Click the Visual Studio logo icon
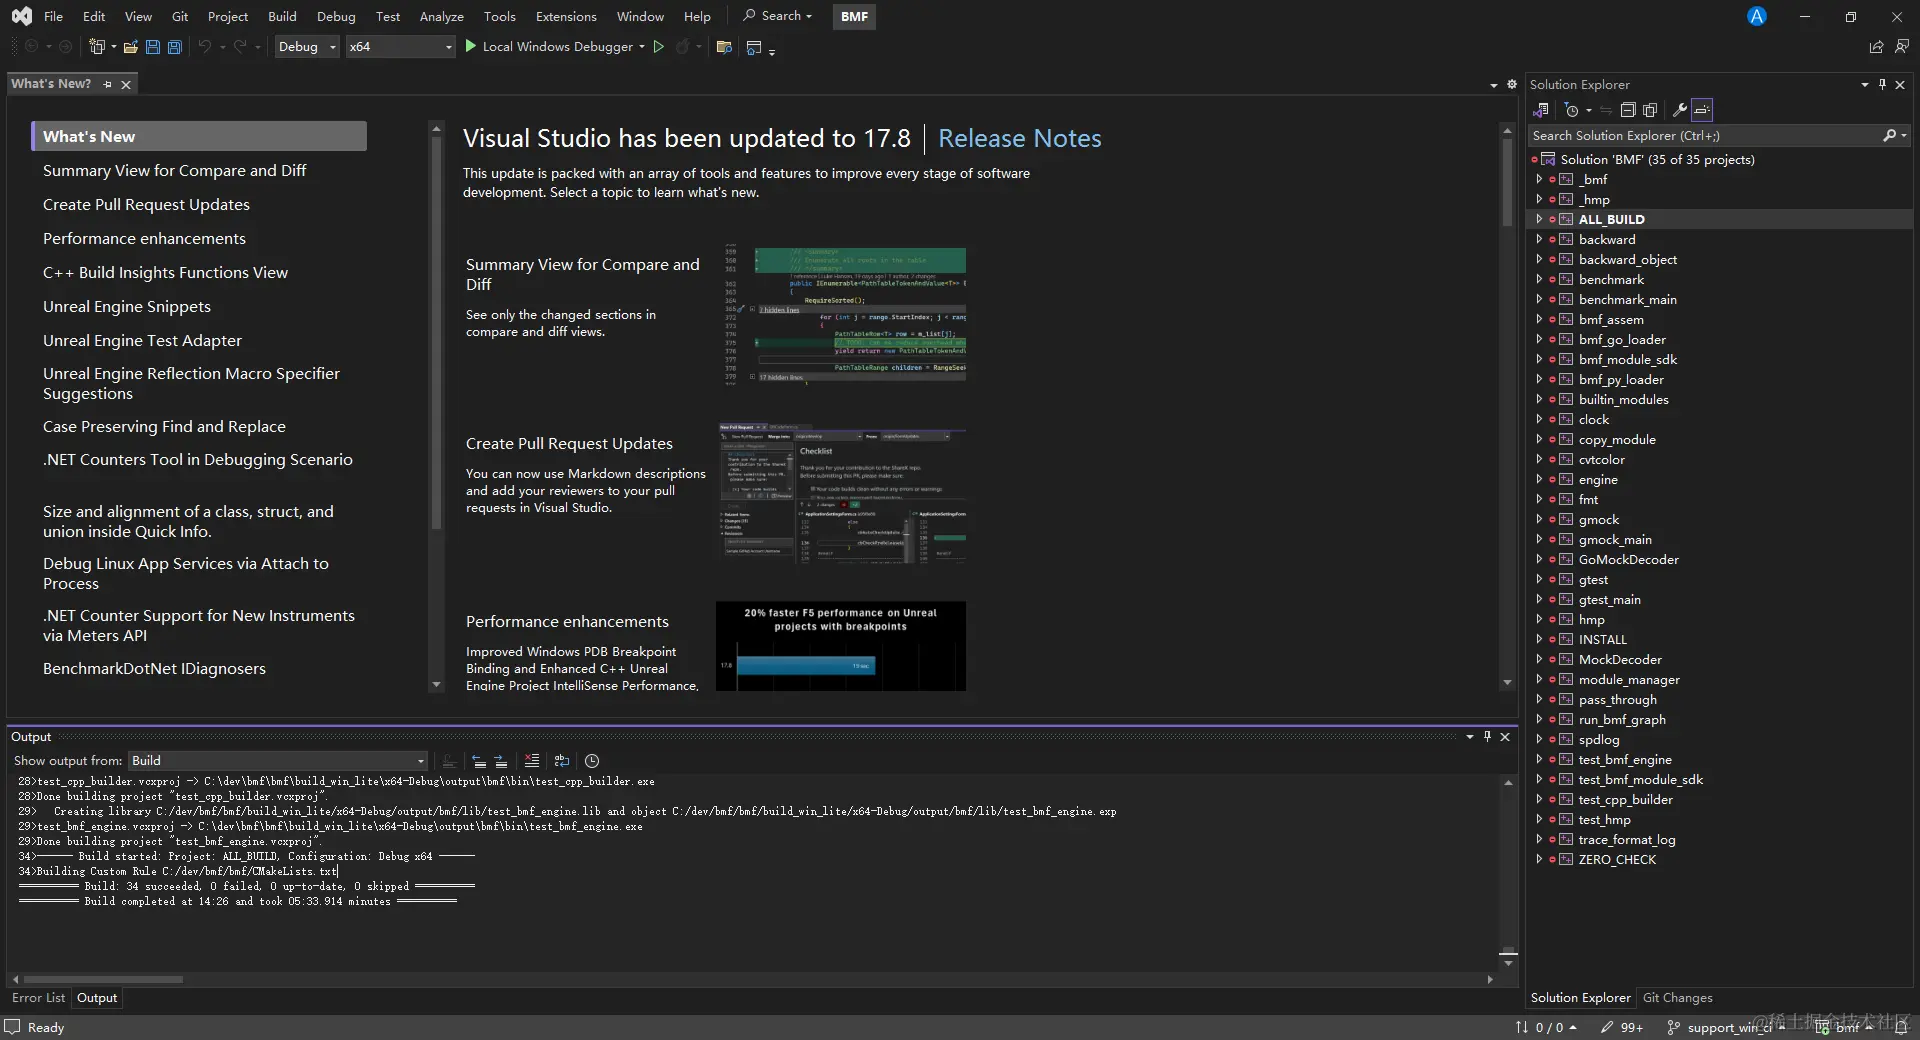The image size is (1920, 1040). coord(21,16)
